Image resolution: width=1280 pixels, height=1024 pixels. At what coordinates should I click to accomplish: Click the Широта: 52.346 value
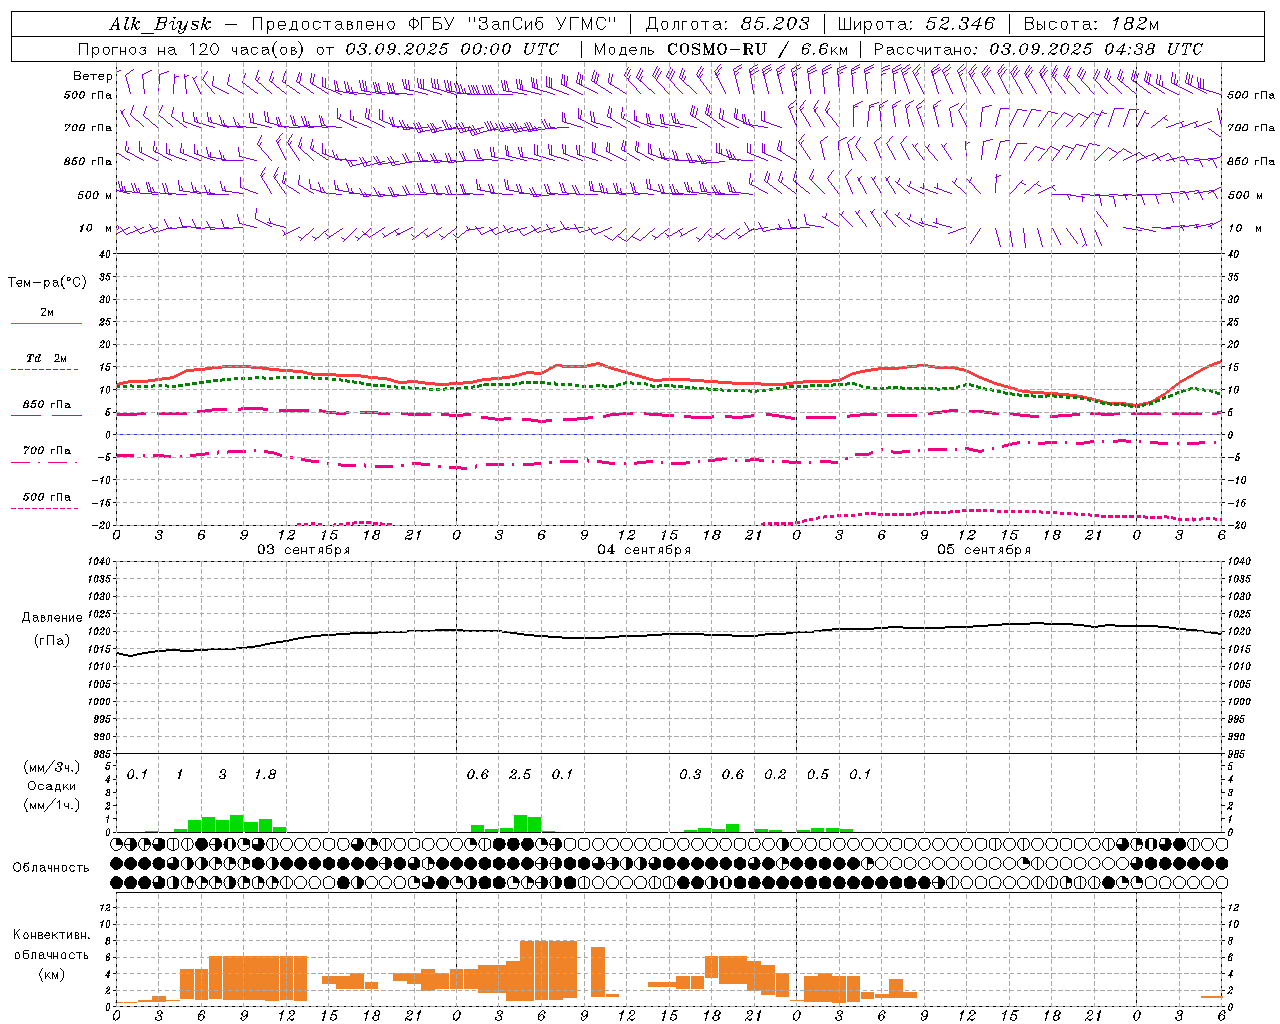tap(915, 25)
